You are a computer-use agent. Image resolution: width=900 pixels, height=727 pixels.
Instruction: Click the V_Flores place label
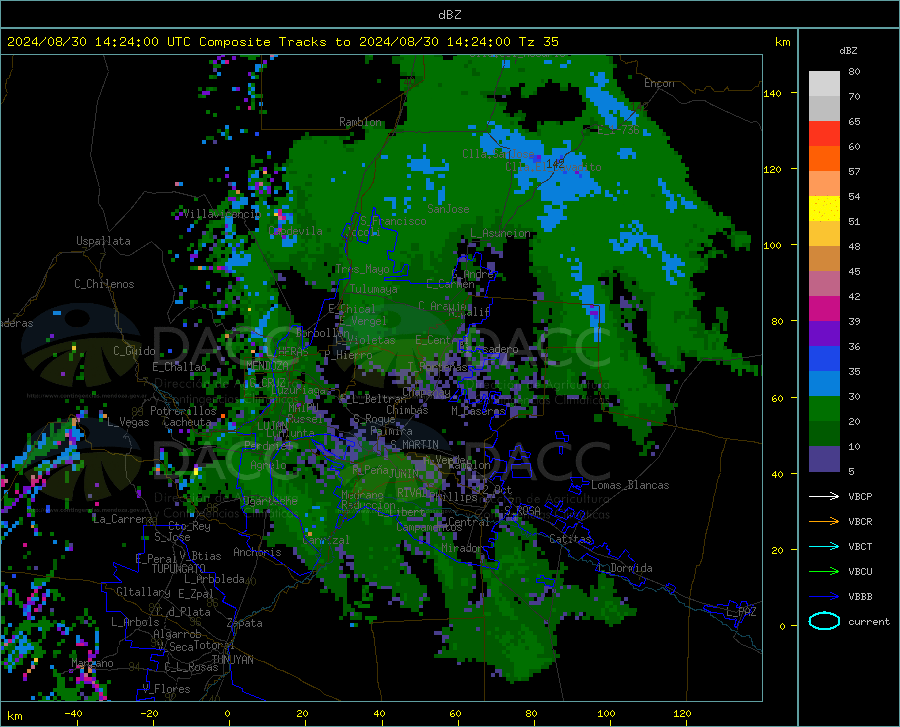click(x=166, y=689)
